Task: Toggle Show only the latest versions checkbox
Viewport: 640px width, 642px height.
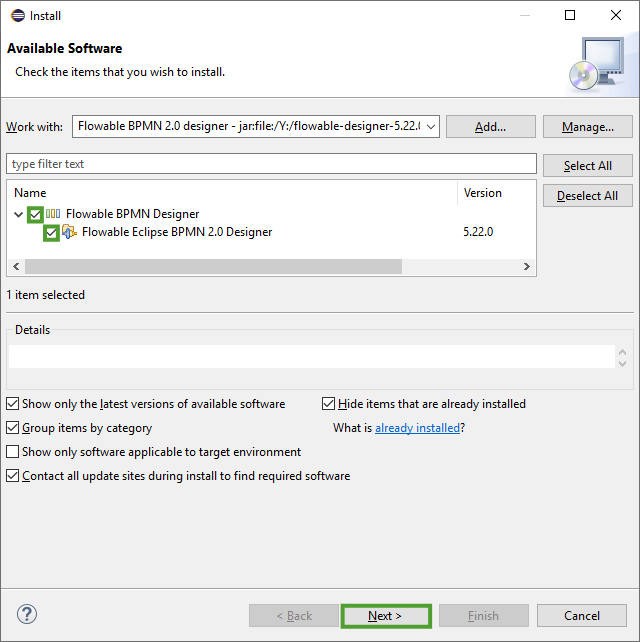Action: click(x=13, y=404)
